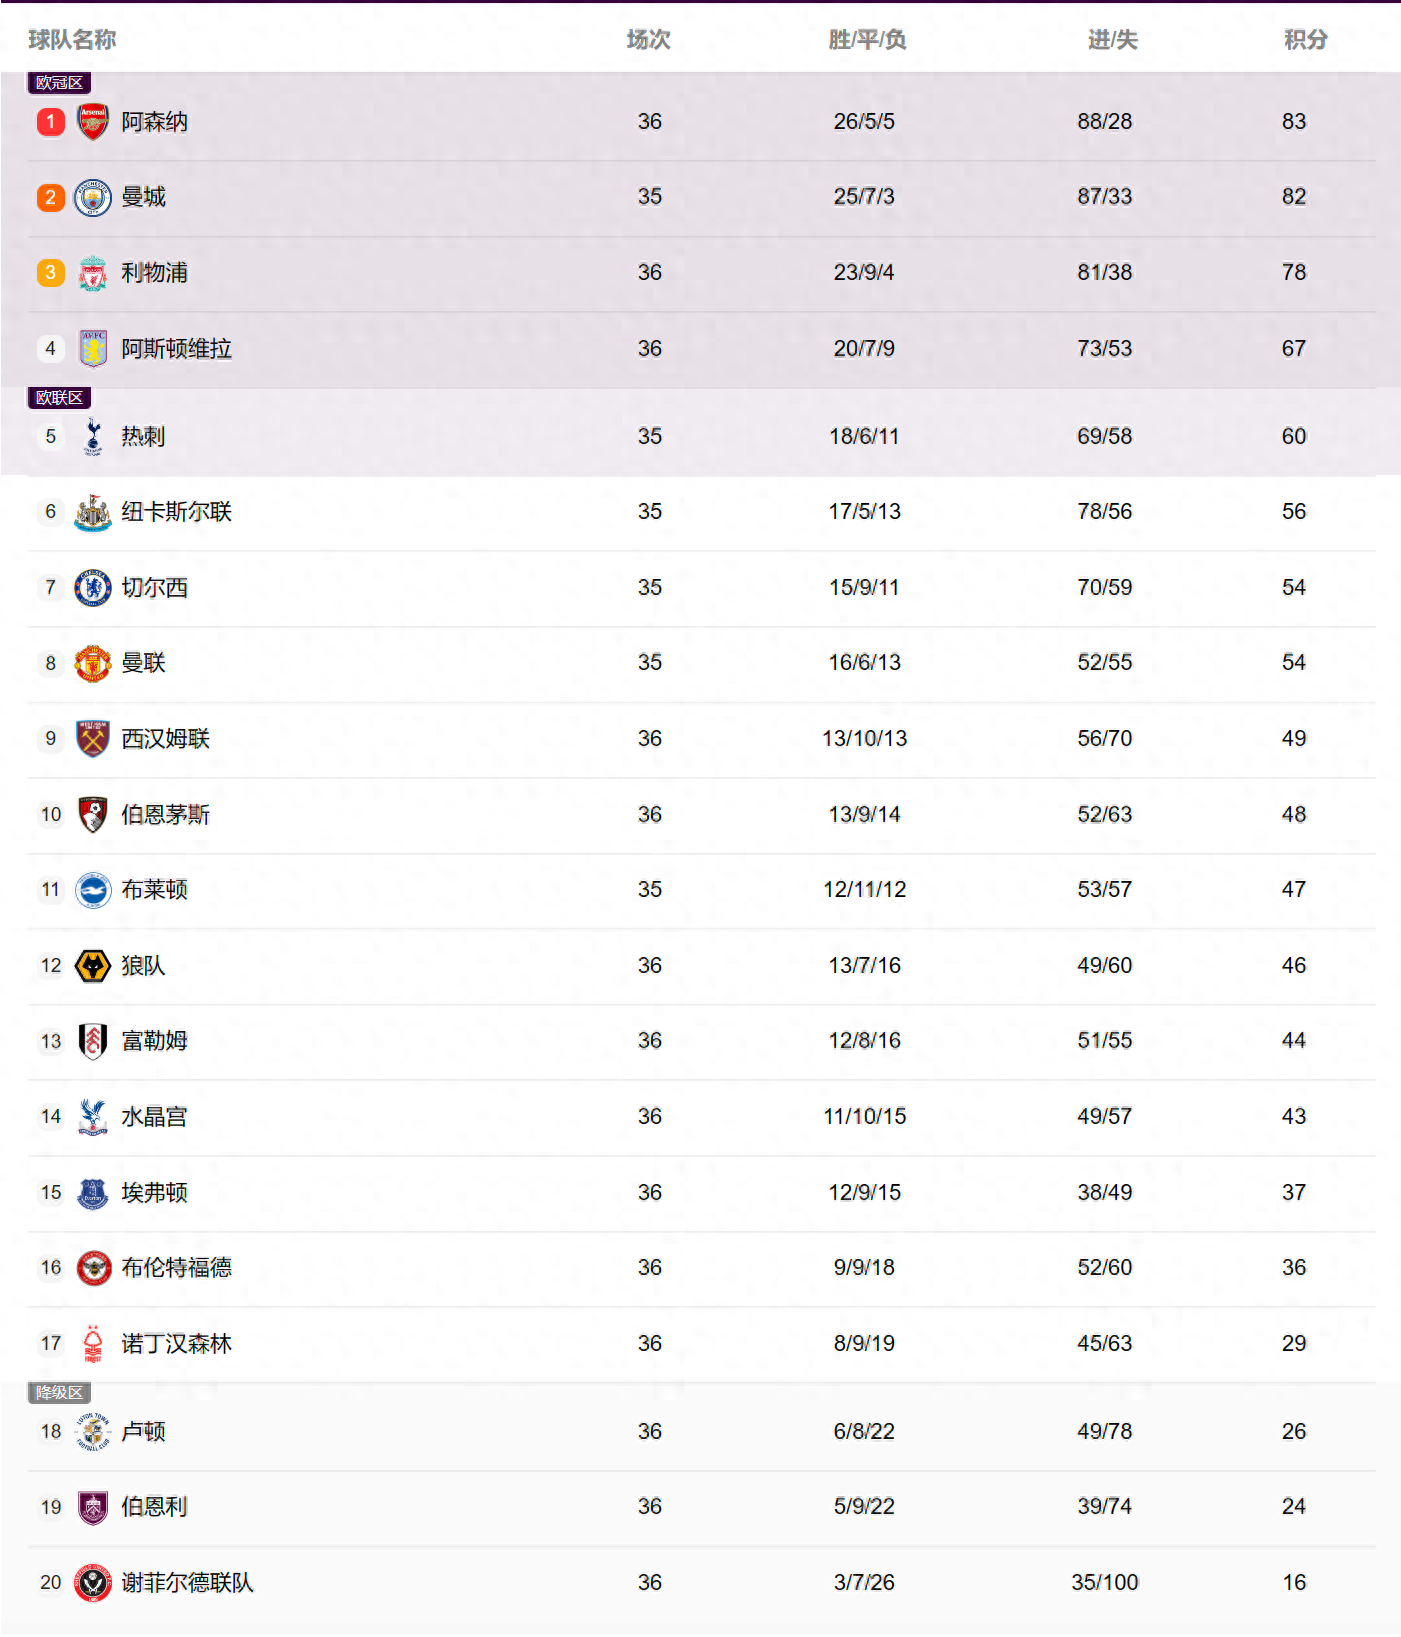The width and height of the screenshot is (1401, 1637).
Task: Click the Arsenal club crest icon
Action: click(93, 122)
